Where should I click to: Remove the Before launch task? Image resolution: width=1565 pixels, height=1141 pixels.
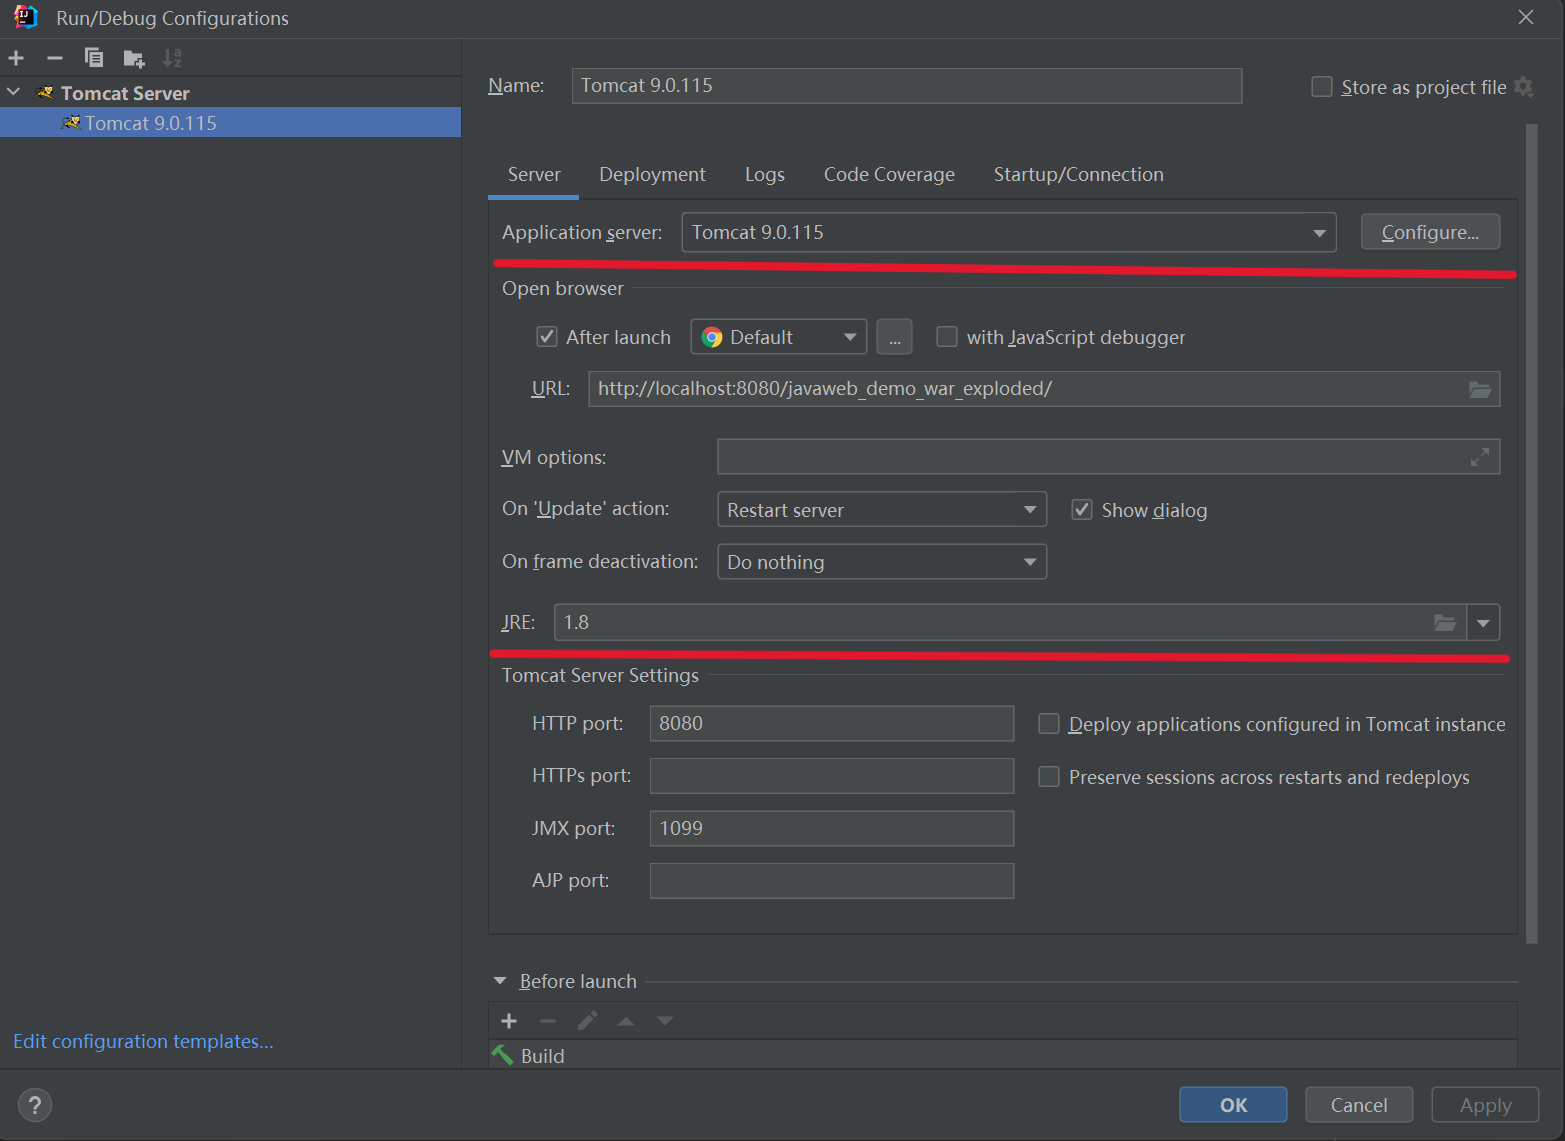(547, 1021)
